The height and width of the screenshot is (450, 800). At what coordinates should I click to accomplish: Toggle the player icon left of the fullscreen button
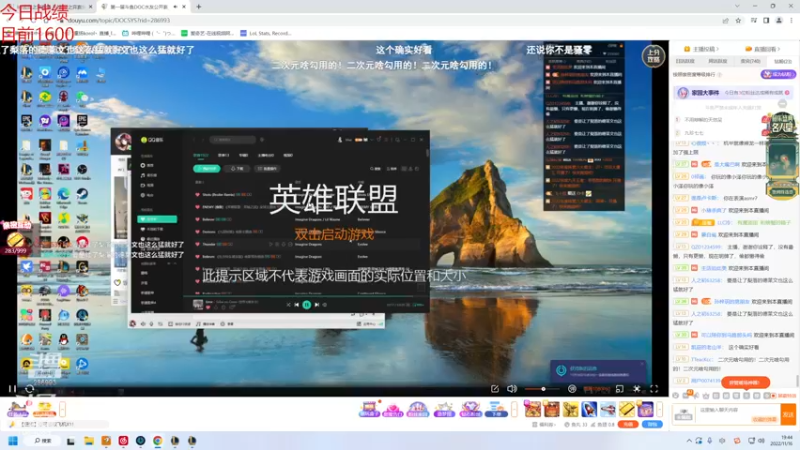pos(637,389)
